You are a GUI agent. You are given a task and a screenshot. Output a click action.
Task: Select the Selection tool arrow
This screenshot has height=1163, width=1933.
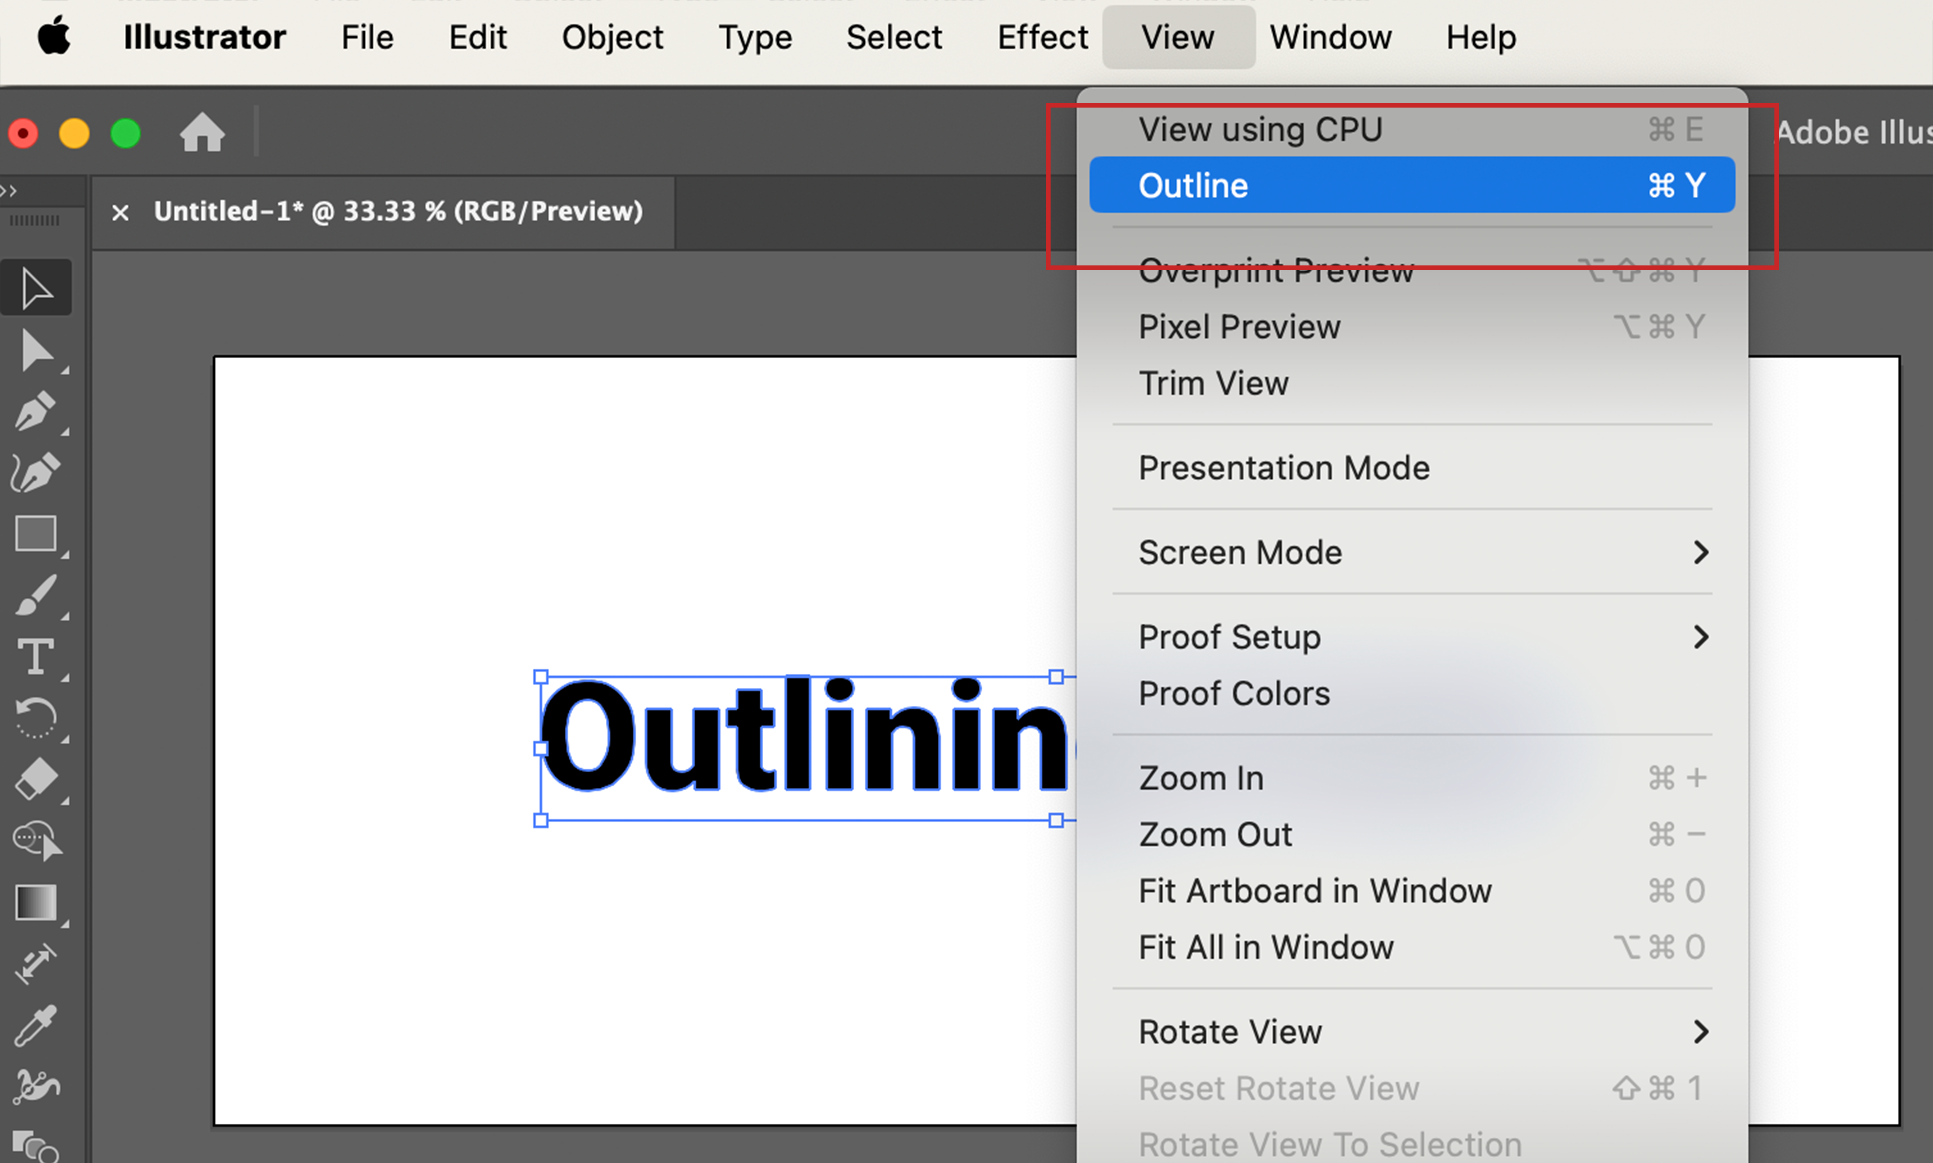[36, 288]
